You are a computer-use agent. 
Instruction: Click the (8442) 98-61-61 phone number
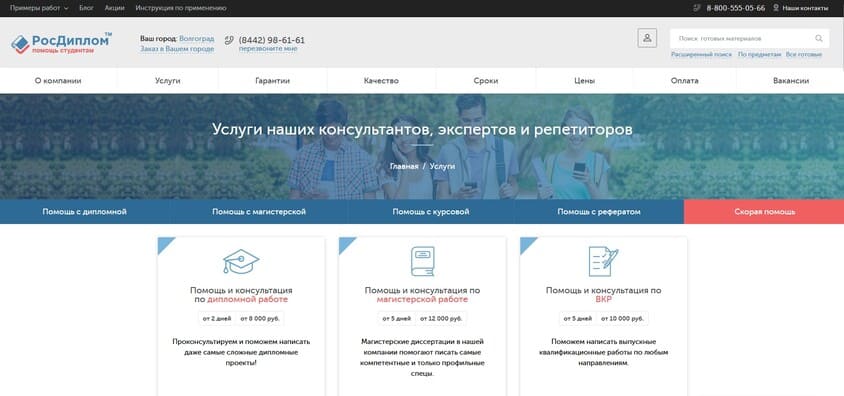(272, 40)
